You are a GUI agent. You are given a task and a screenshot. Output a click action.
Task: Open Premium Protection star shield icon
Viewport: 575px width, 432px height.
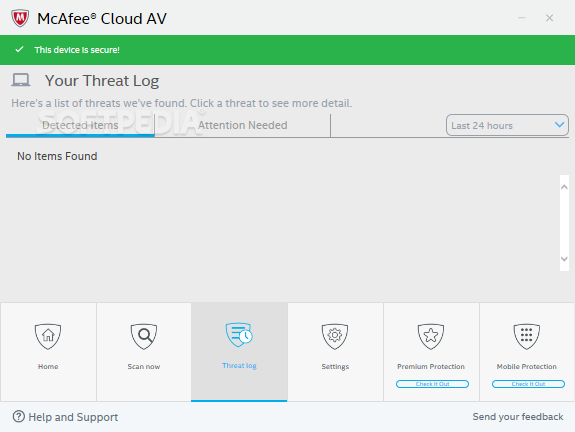pos(431,336)
